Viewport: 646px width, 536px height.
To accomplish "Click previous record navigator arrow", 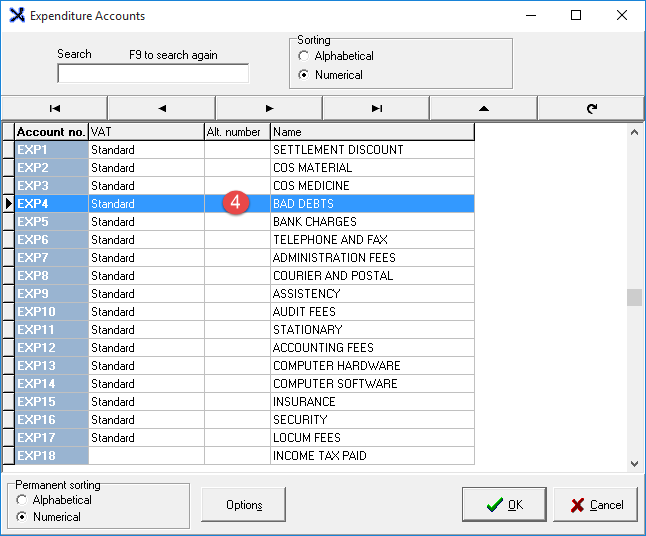I will (161, 108).
